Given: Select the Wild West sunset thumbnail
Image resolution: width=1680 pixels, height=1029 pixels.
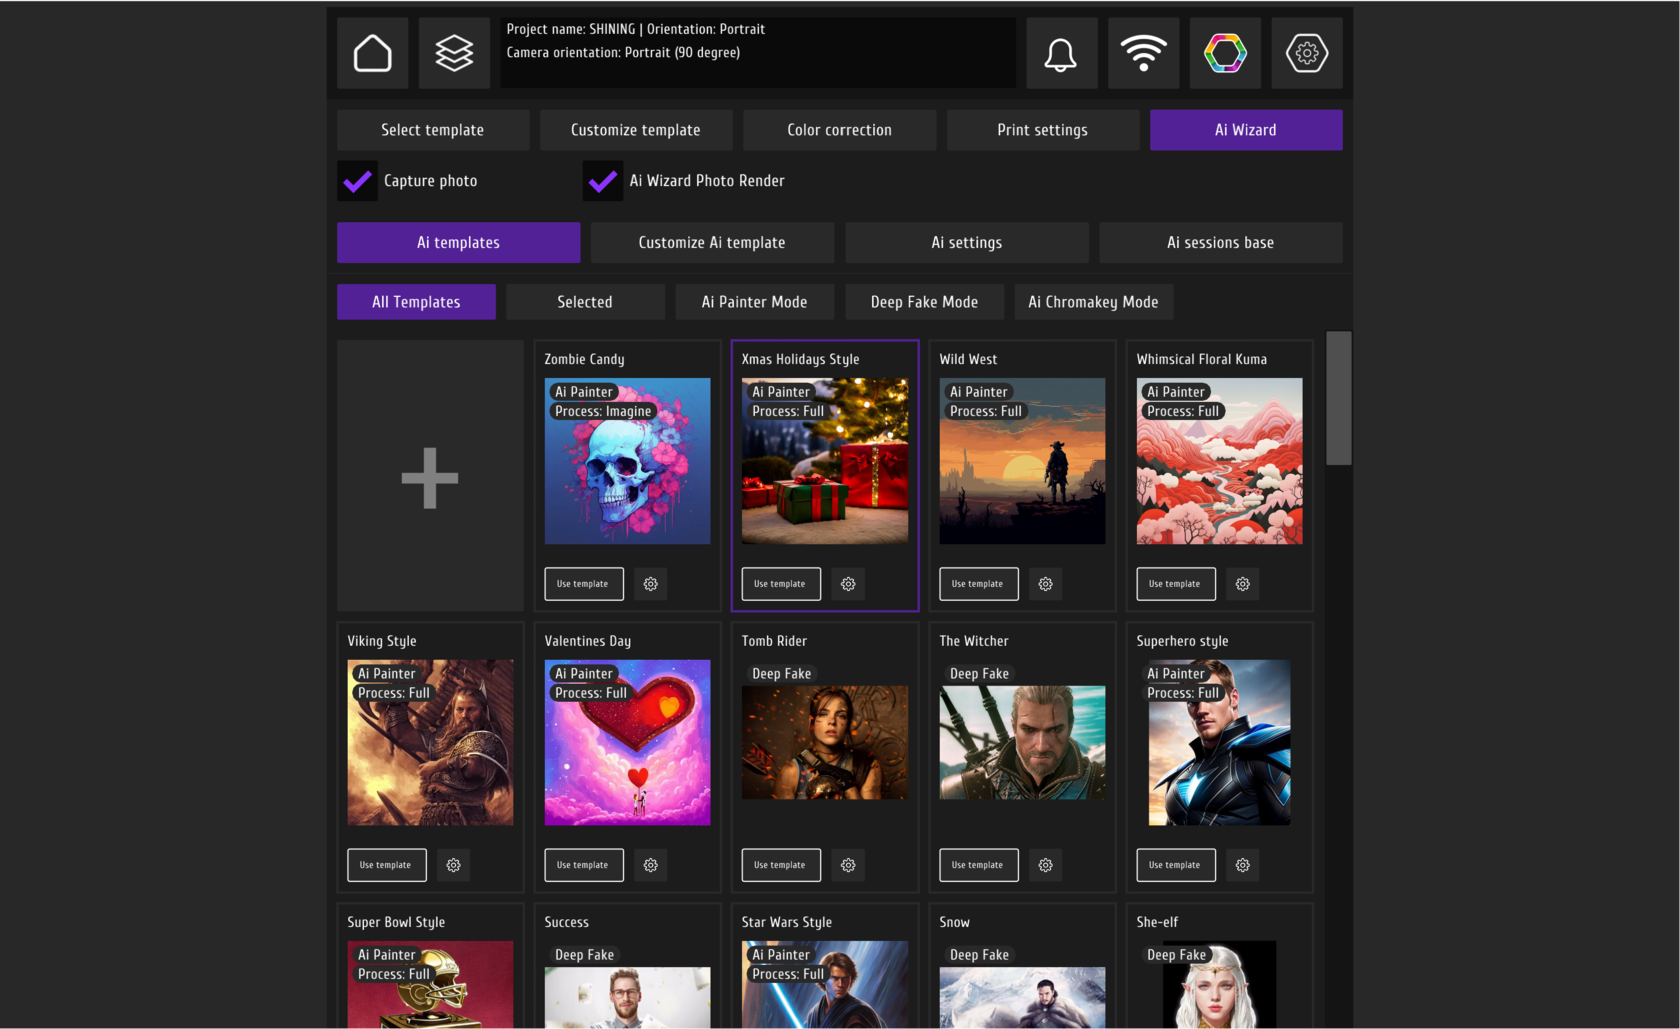Looking at the screenshot, I should pyautogui.click(x=1022, y=461).
